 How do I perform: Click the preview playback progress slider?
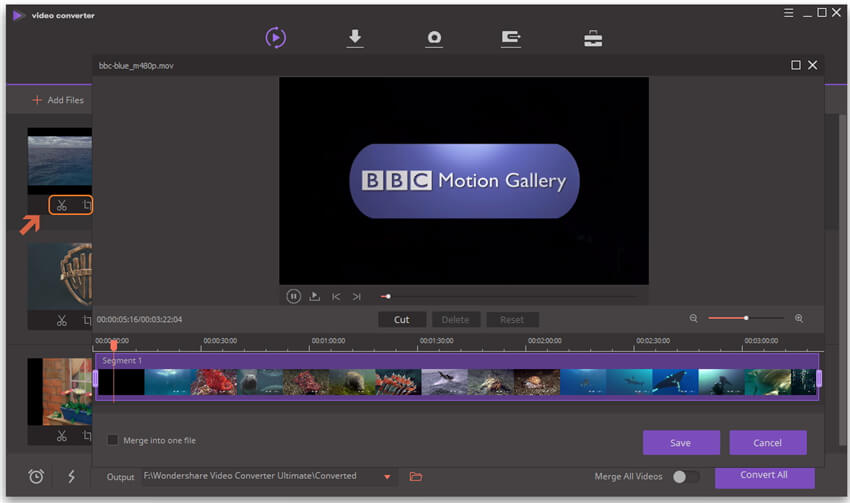[508, 296]
